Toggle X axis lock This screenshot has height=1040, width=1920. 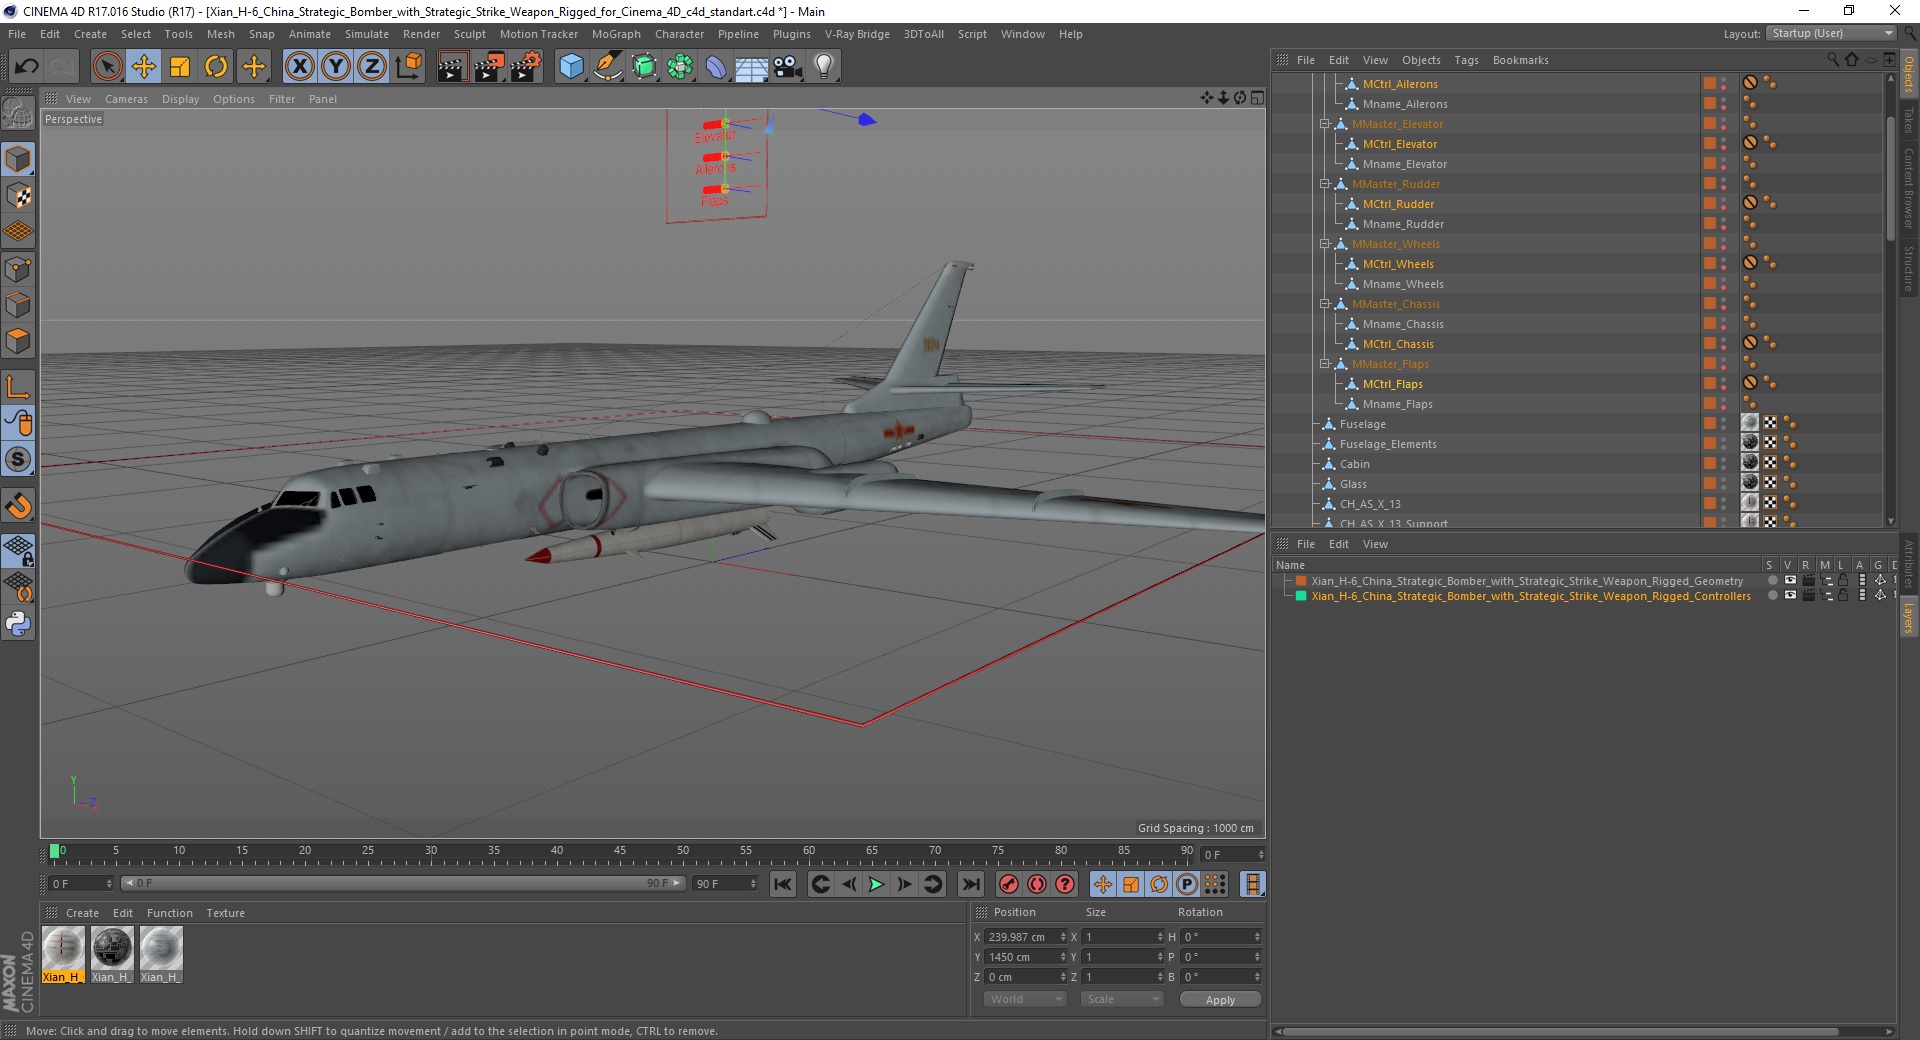click(x=299, y=67)
